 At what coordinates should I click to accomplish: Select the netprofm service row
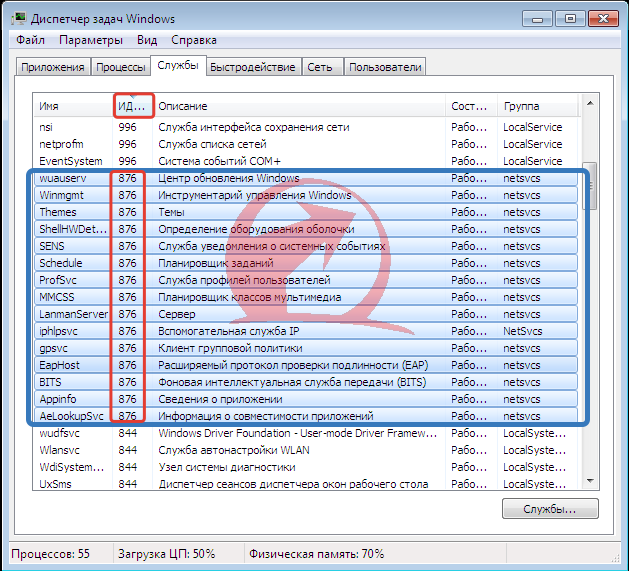click(306, 144)
